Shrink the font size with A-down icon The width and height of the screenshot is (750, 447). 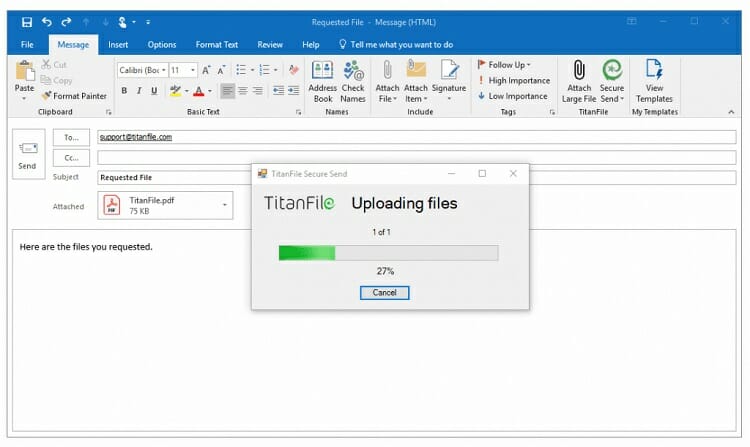click(221, 70)
